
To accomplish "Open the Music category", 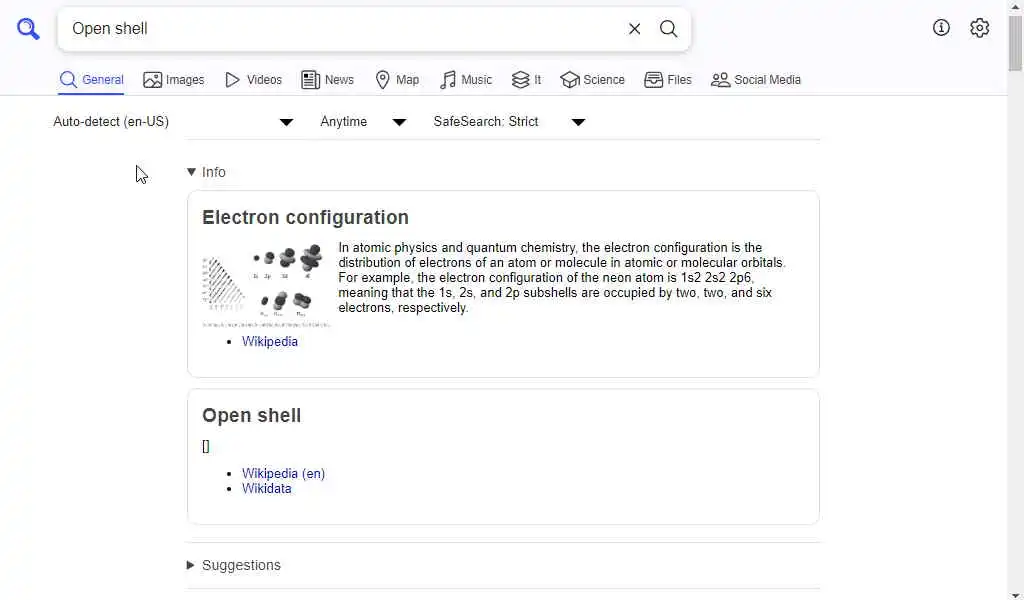I will point(466,80).
